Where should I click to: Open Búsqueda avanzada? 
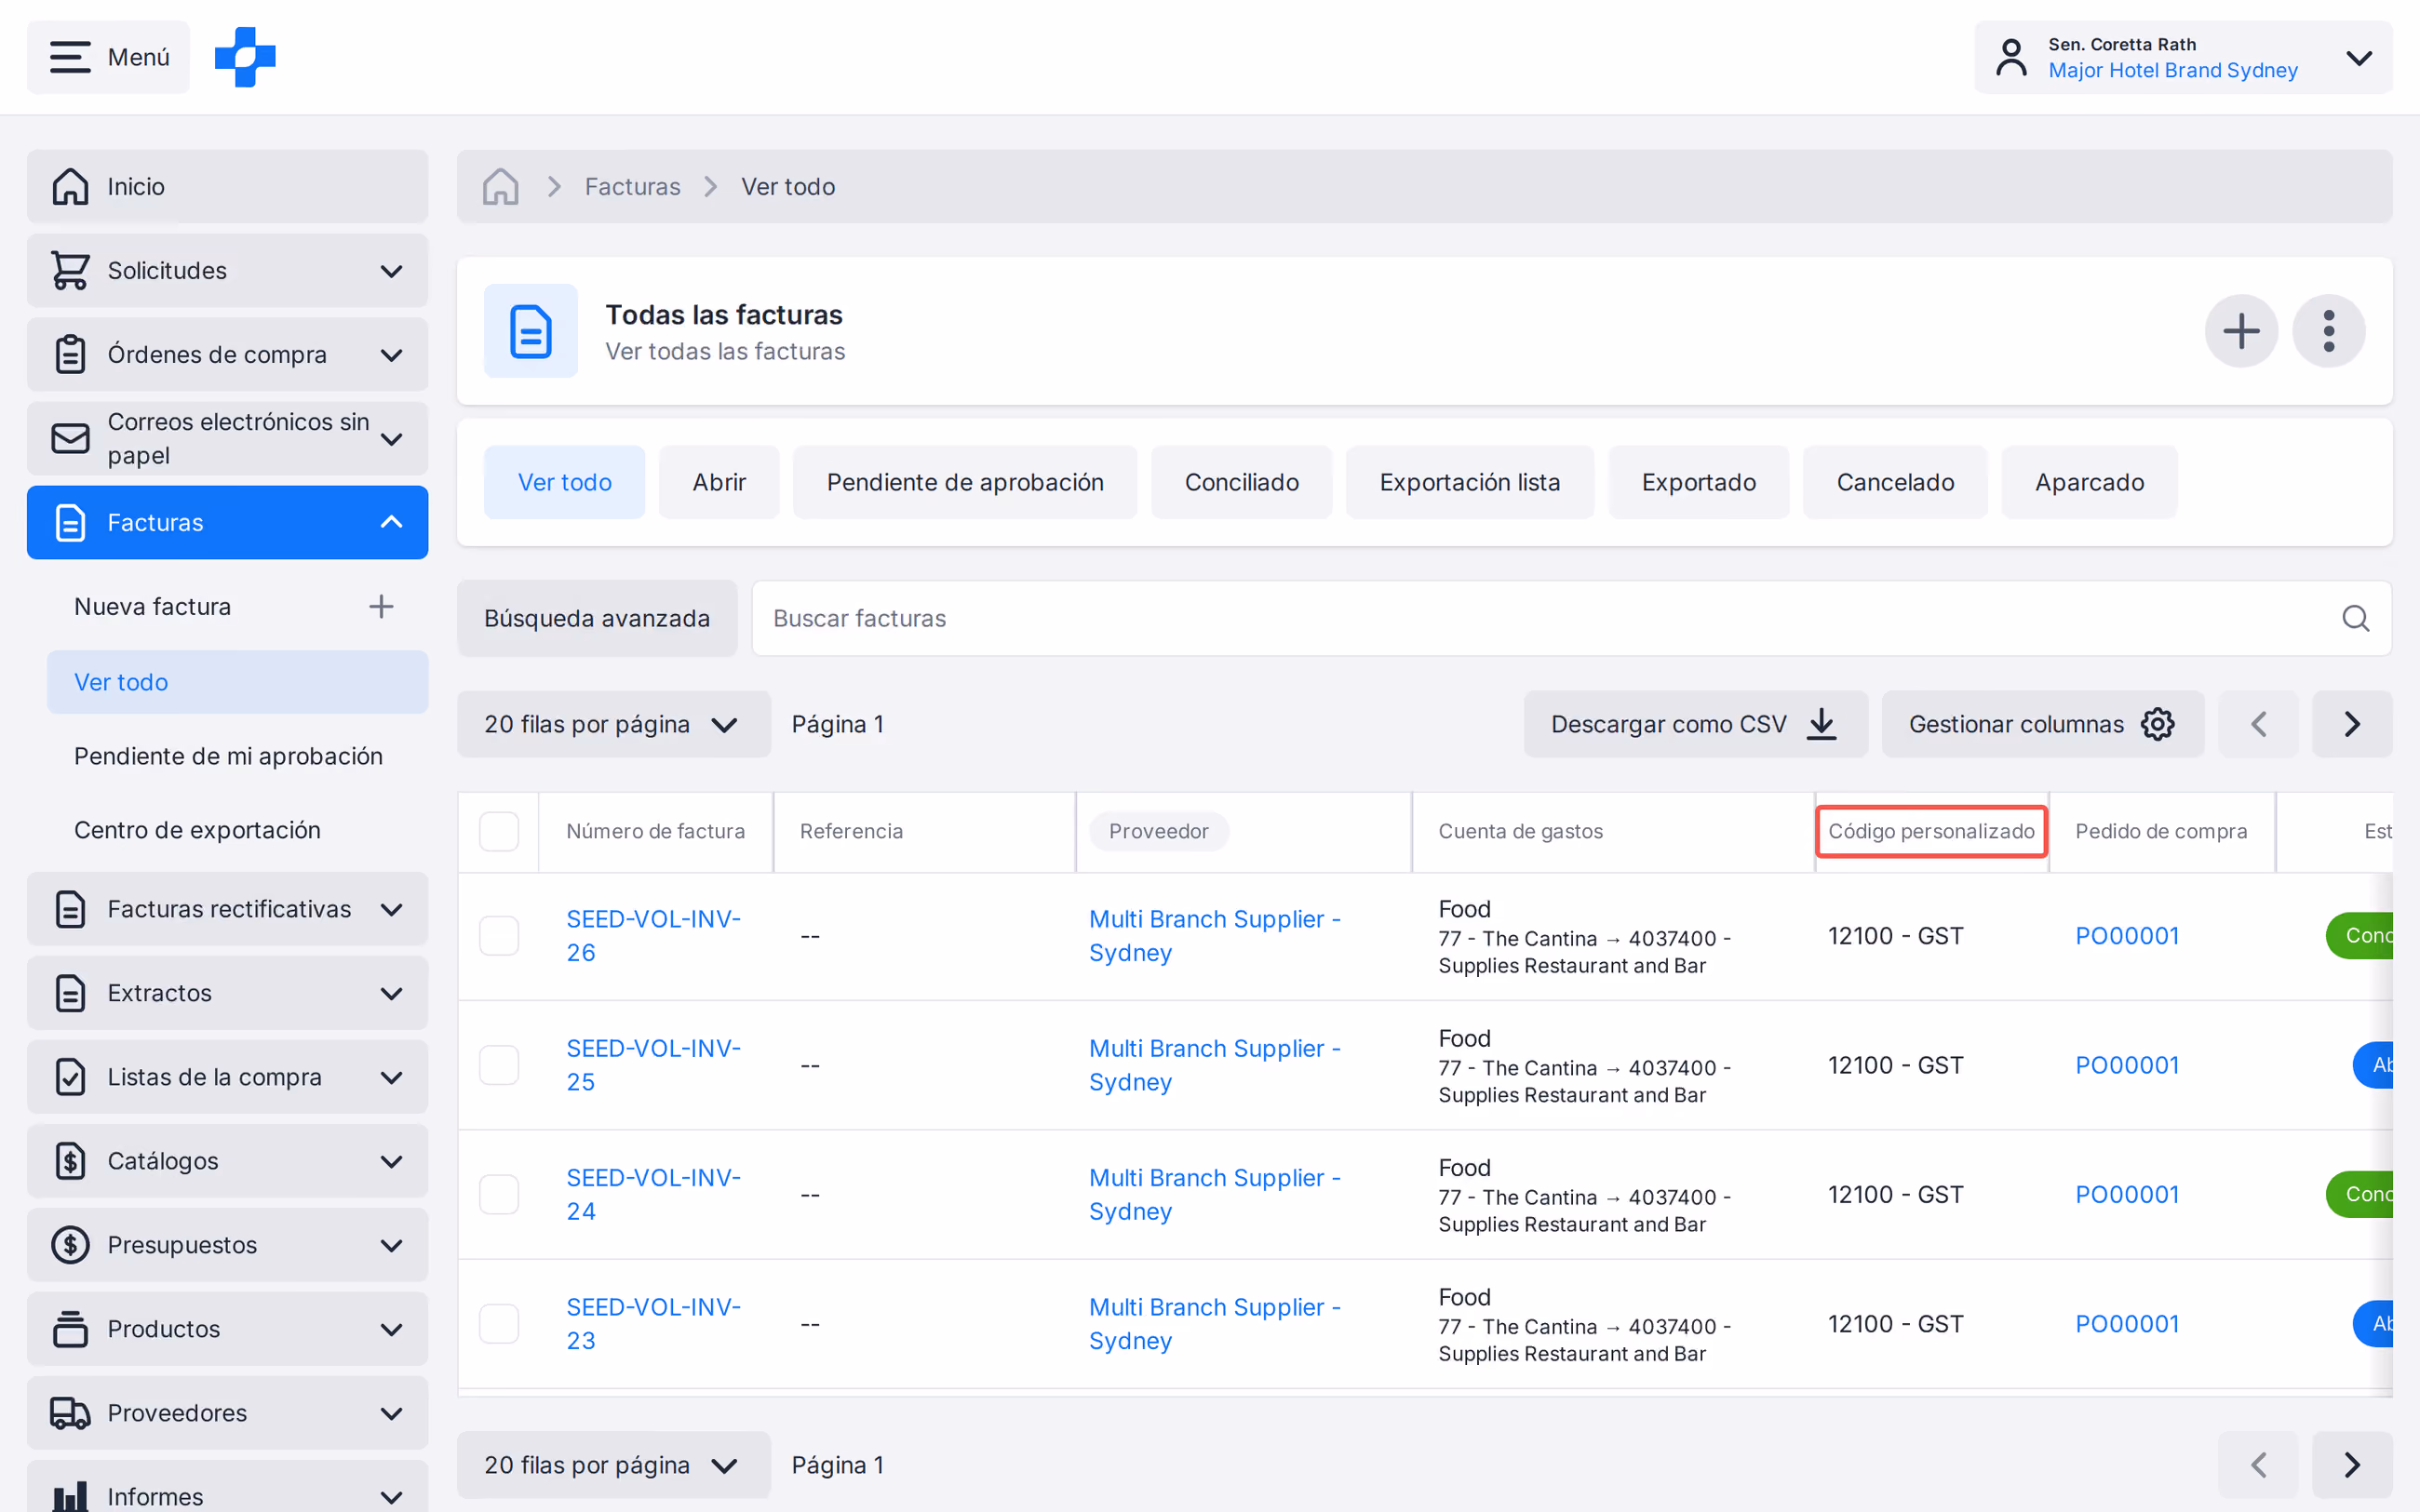(x=597, y=618)
